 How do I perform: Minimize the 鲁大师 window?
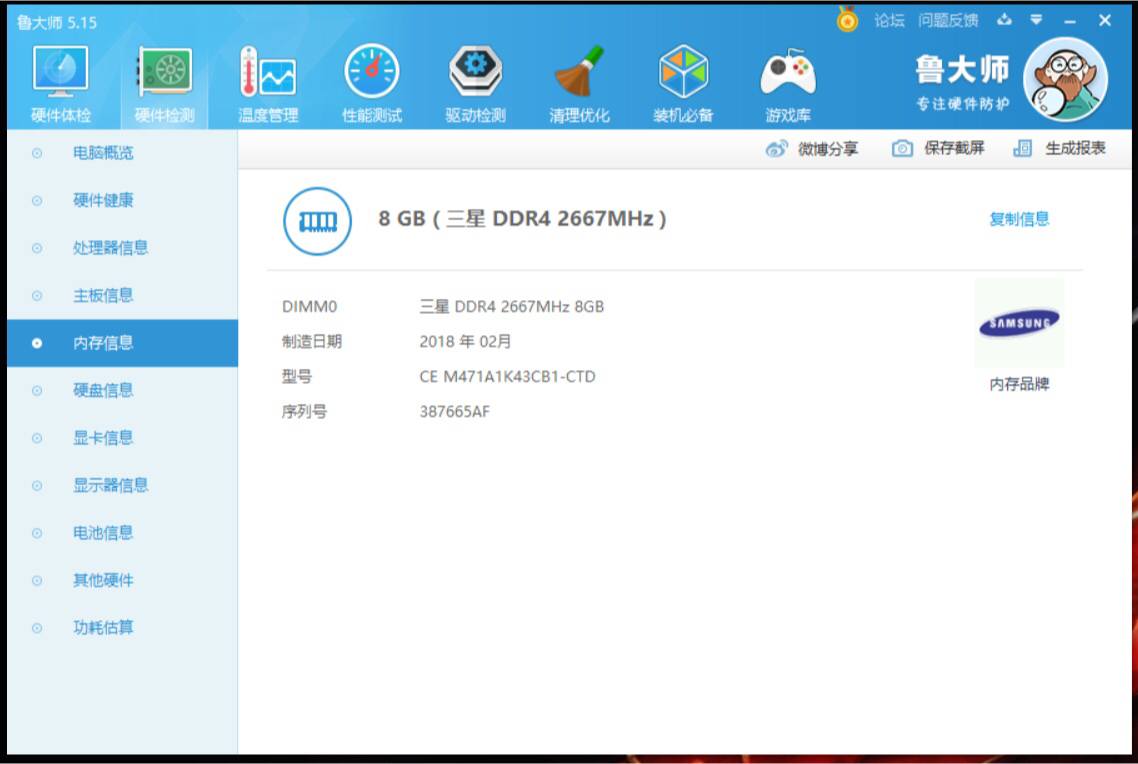point(1070,21)
